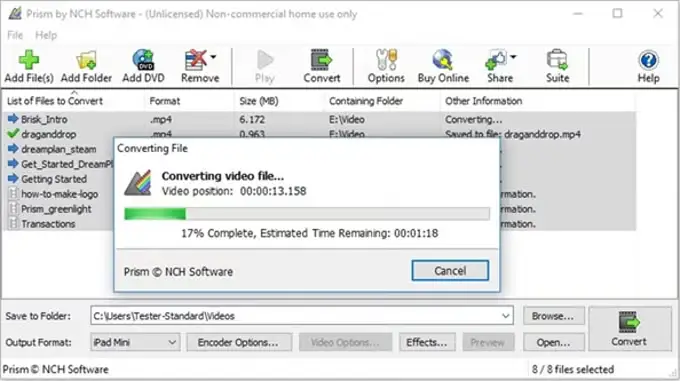680x381 pixels.
Task: Sort by Format column header
Action: tap(190, 101)
